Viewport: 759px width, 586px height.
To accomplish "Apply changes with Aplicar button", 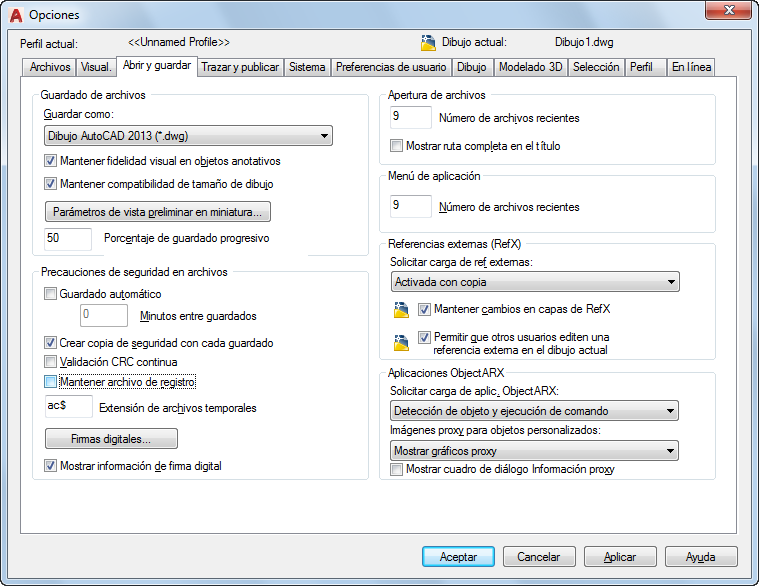I will 620,557.
